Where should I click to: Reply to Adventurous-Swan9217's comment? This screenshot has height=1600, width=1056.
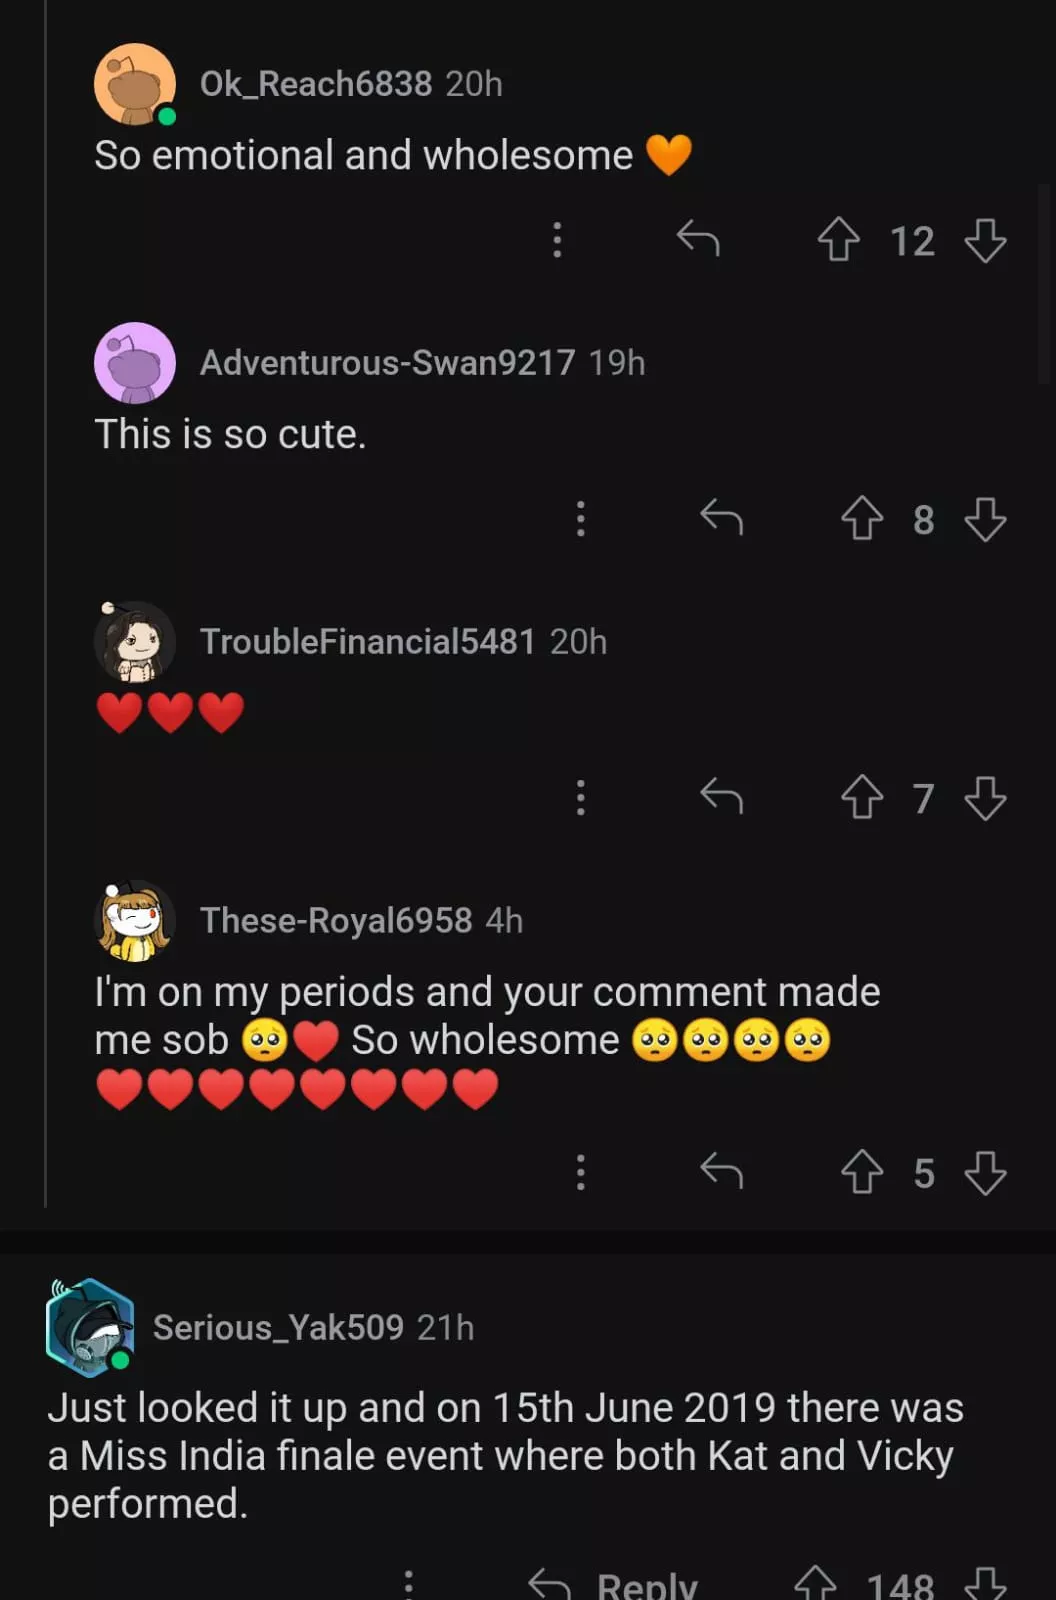tap(721, 518)
